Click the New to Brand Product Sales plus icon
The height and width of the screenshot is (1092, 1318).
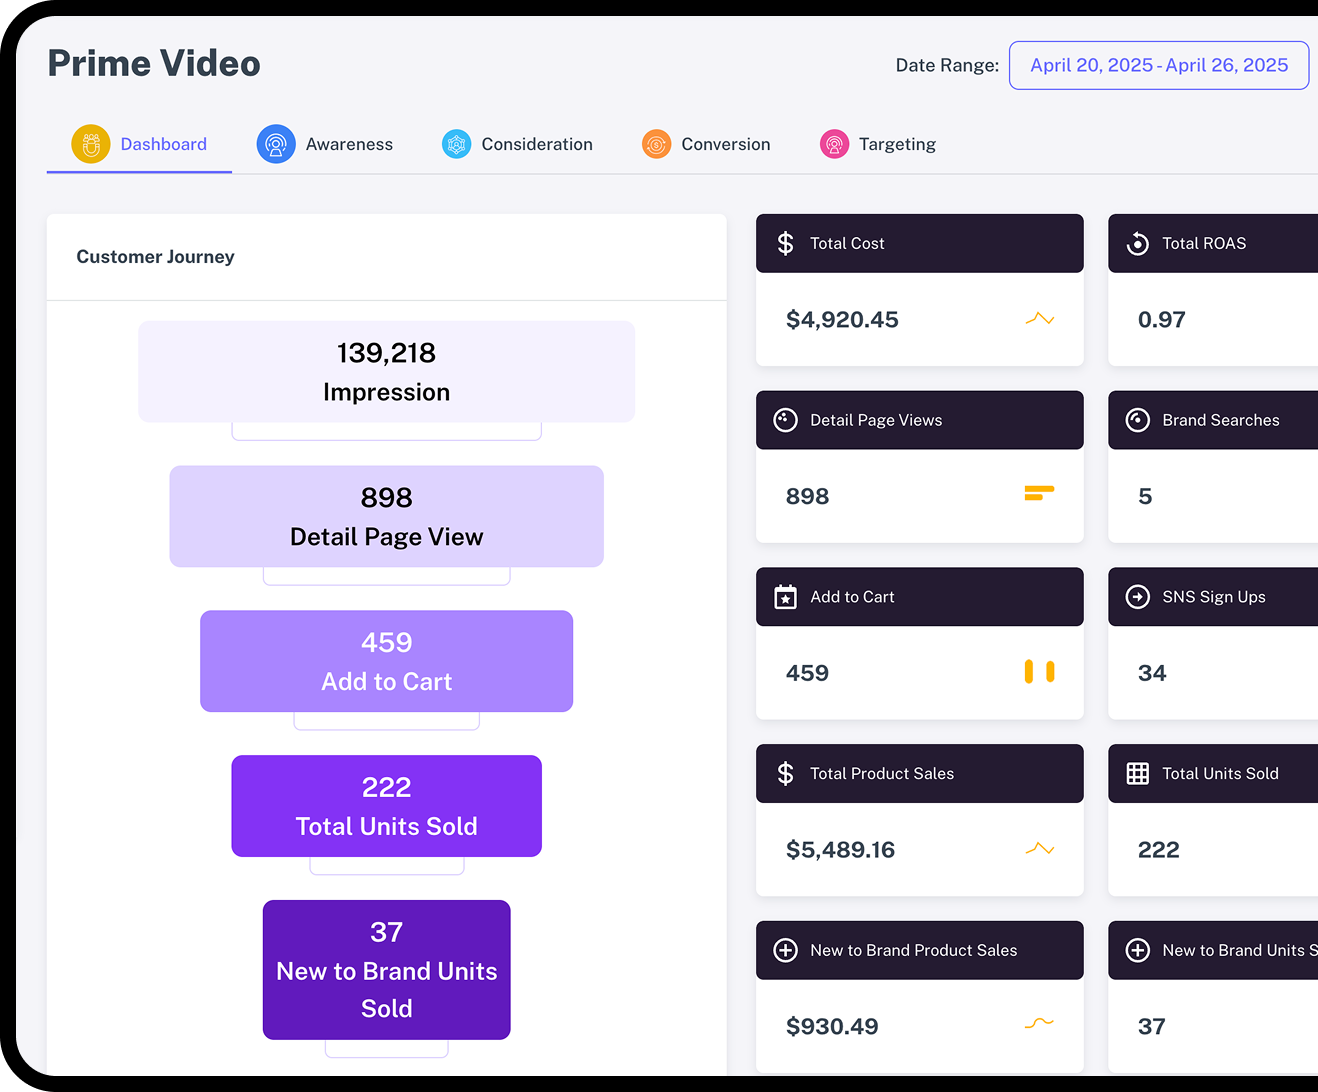tap(786, 950)
